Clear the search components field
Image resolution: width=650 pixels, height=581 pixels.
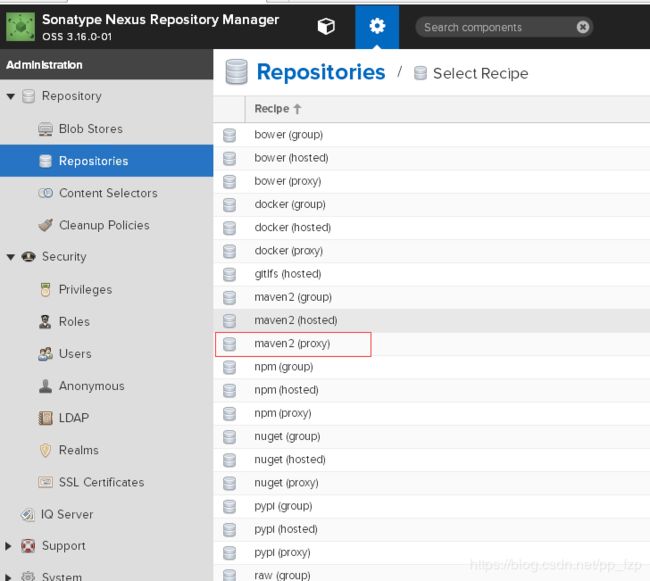pyautogui.click(x=582, y=27)
